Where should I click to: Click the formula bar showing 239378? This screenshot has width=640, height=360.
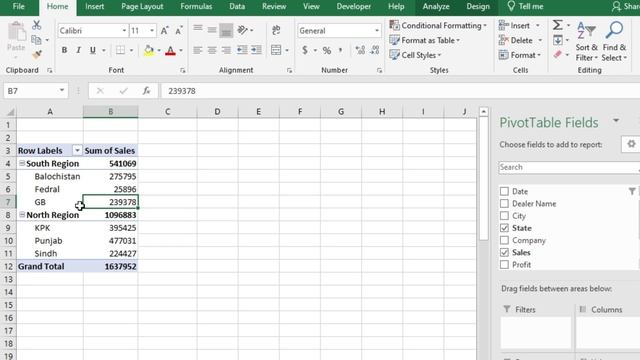(400, 91)
